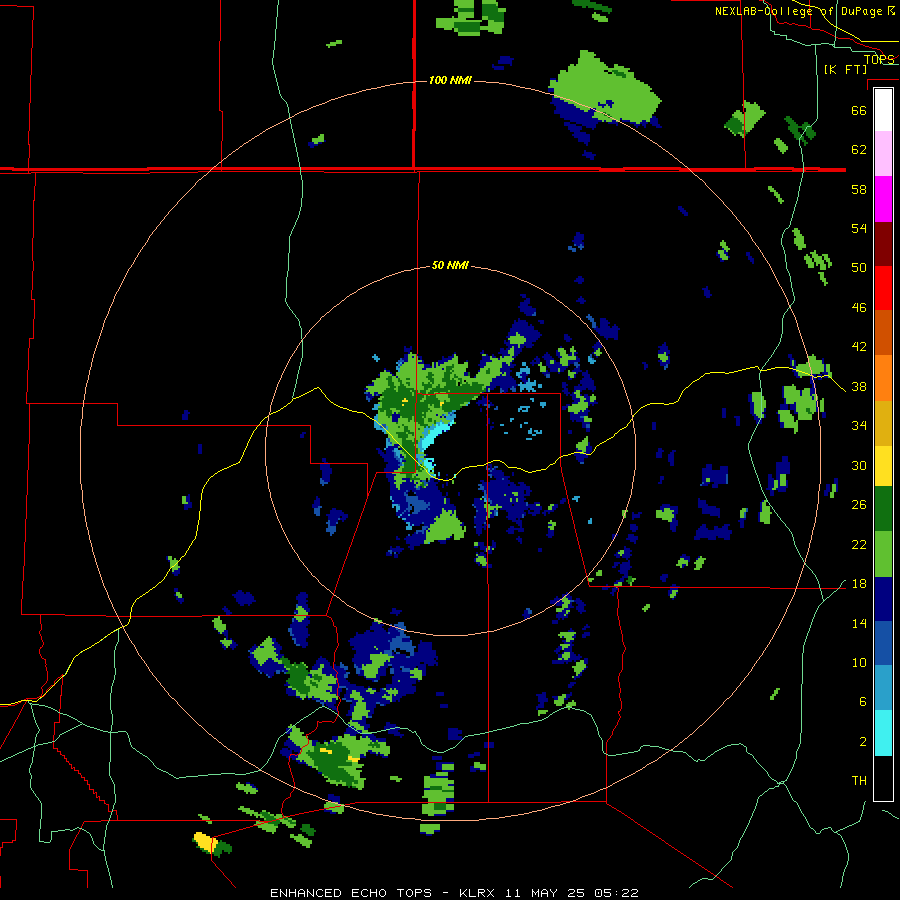Click the NEXLAB-College of DuPage credit text
The width and height of the screenshot is (900, 900).
click(x=800, y=11)
